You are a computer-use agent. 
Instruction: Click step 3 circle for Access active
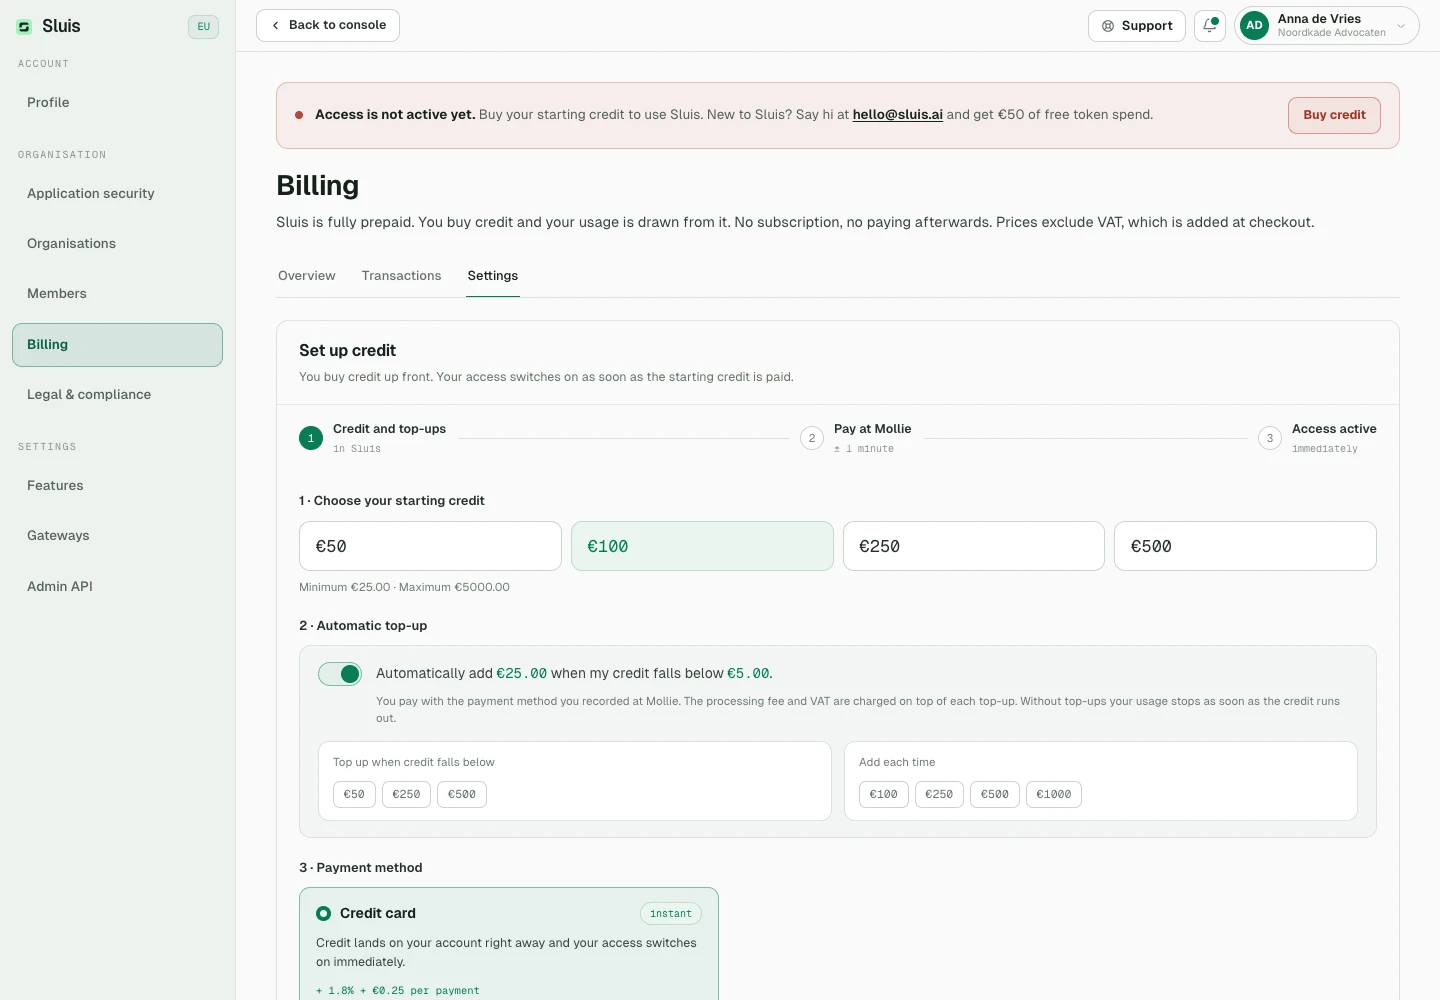click(x=1270, y=438)
